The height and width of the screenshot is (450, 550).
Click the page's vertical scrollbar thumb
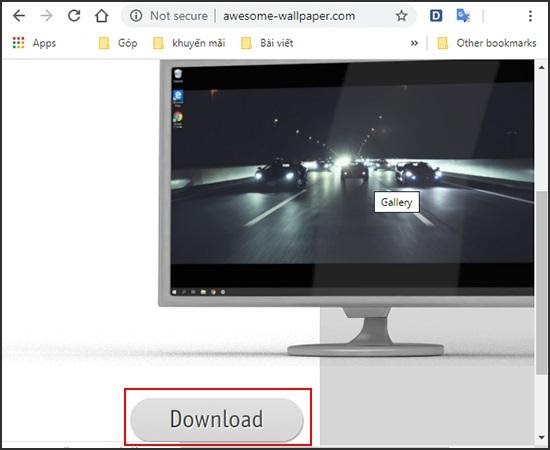coord(542,282)
